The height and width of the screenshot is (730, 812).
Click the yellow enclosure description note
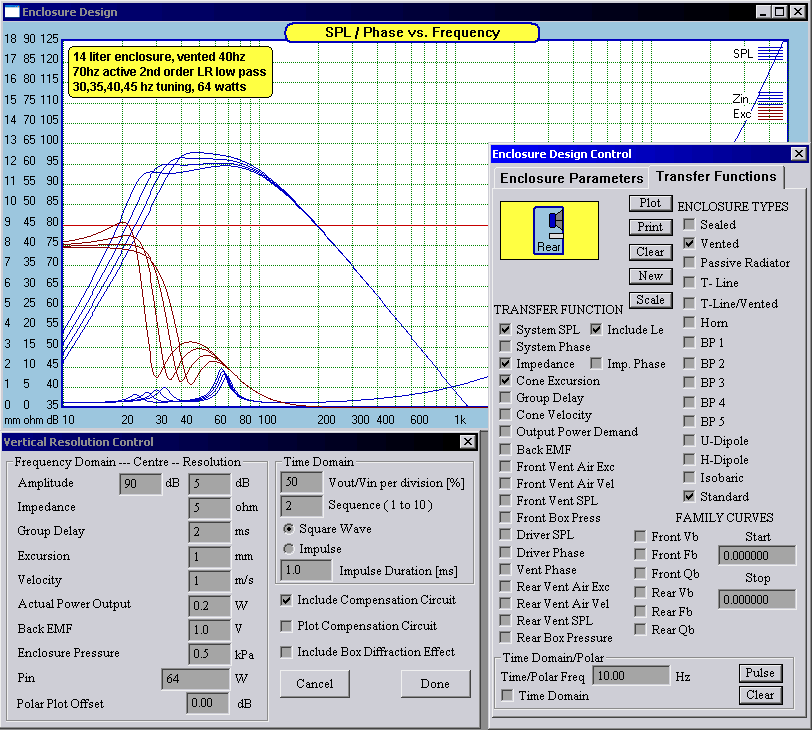tap(170, 72)
